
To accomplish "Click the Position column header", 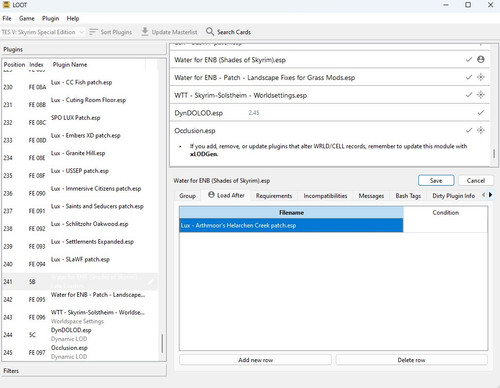I will (14, 65).
